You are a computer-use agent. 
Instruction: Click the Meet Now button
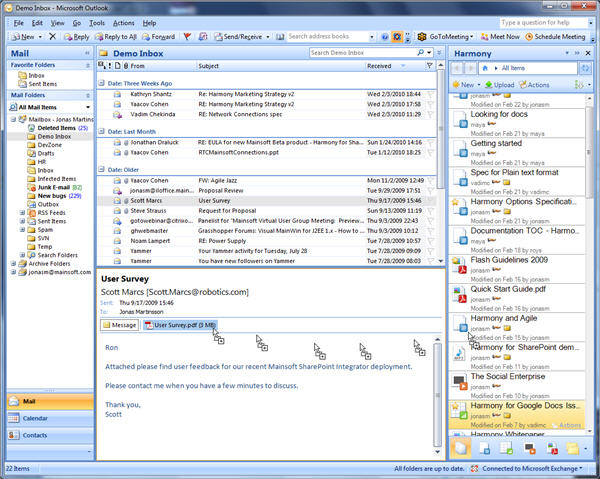pos(500,37)
